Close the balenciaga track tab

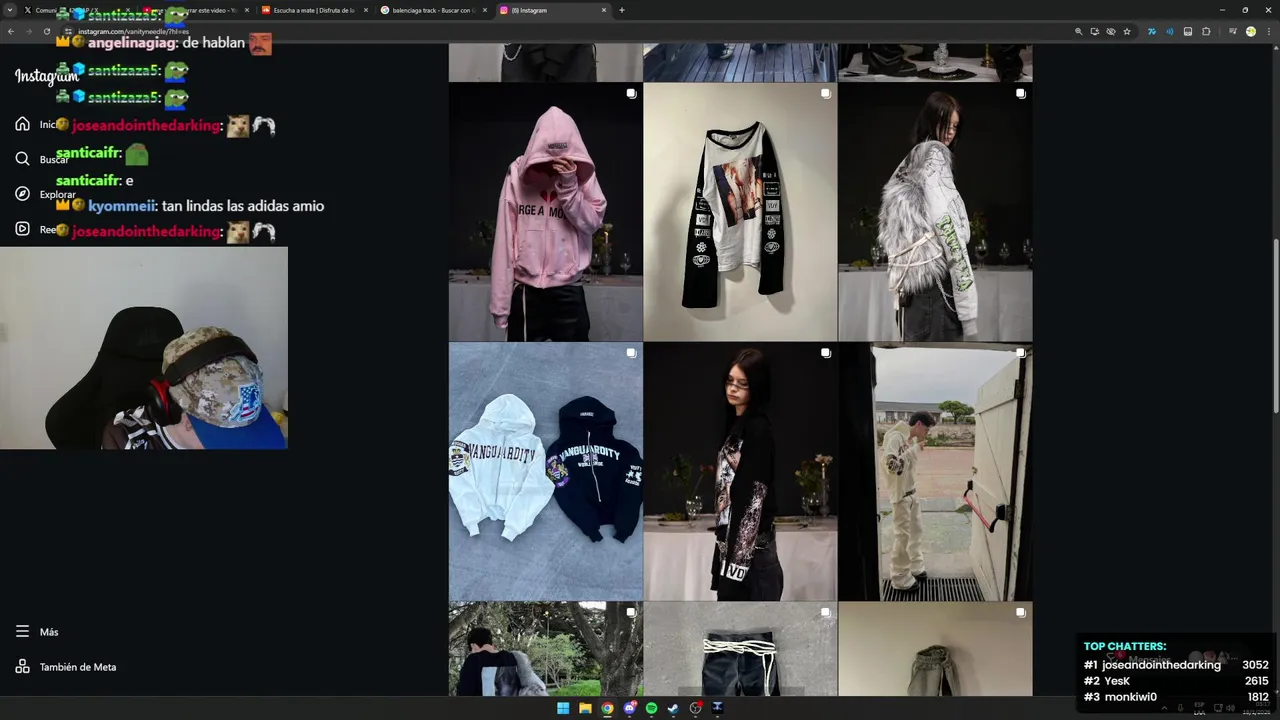click(x=485, y=10)
